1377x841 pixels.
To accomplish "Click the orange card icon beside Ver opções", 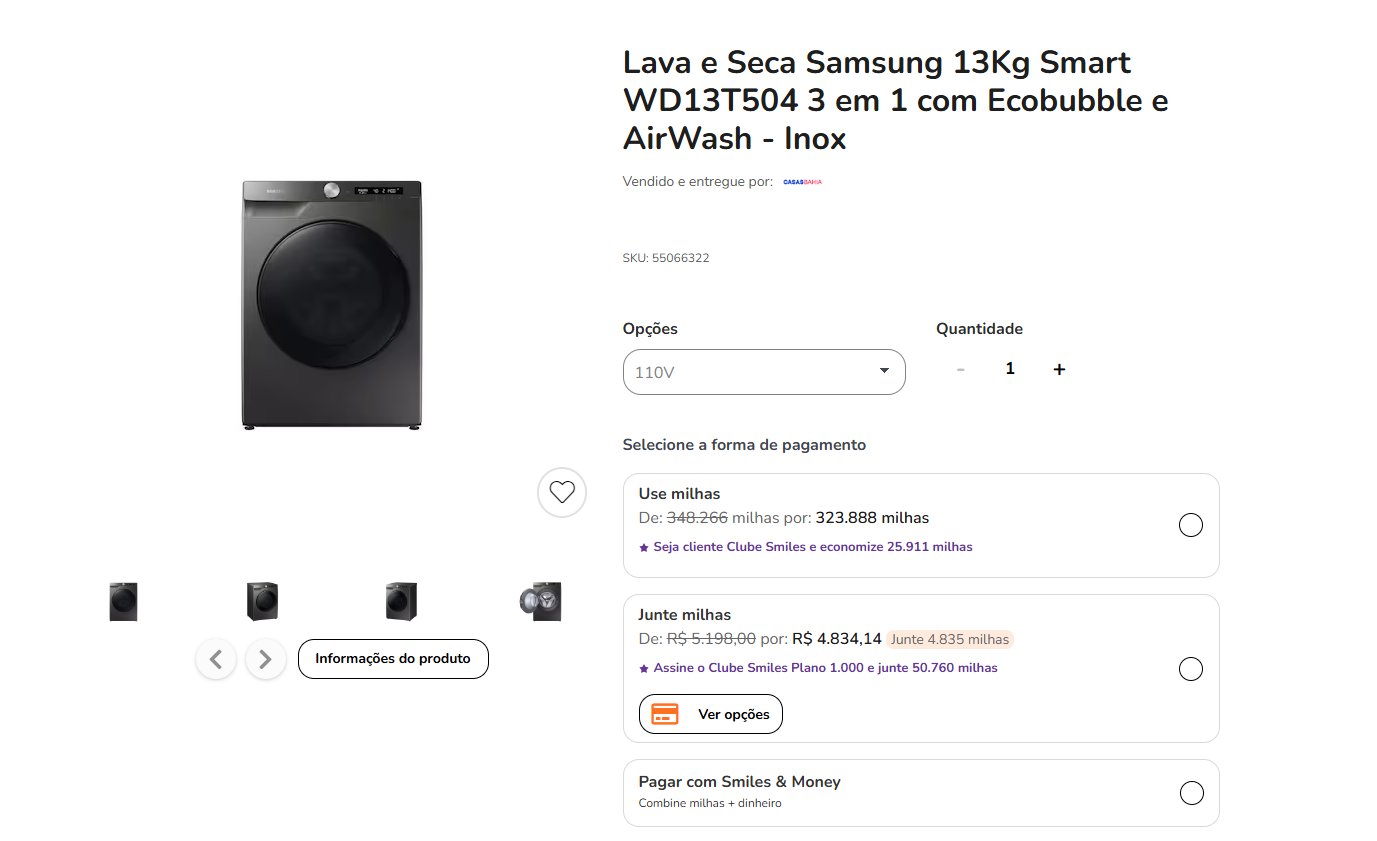I will 665,714.
